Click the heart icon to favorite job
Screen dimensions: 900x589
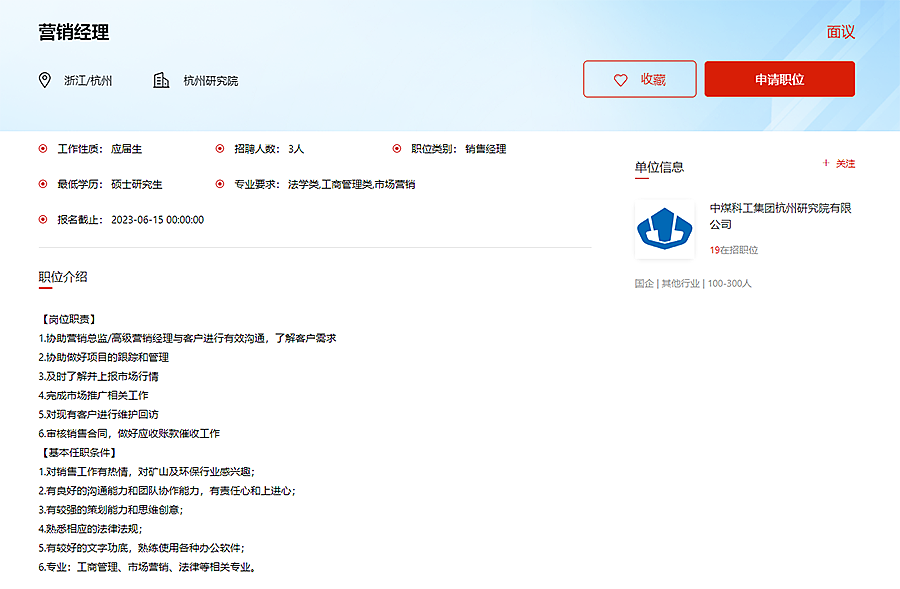[x=620, y=80]
